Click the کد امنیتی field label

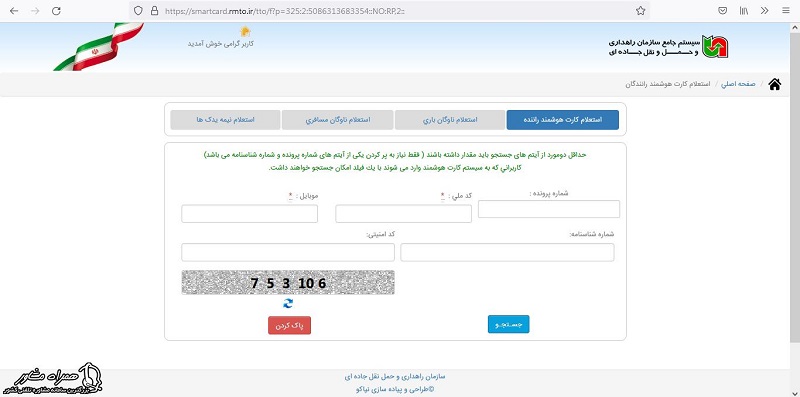click(x=381, y=234)
